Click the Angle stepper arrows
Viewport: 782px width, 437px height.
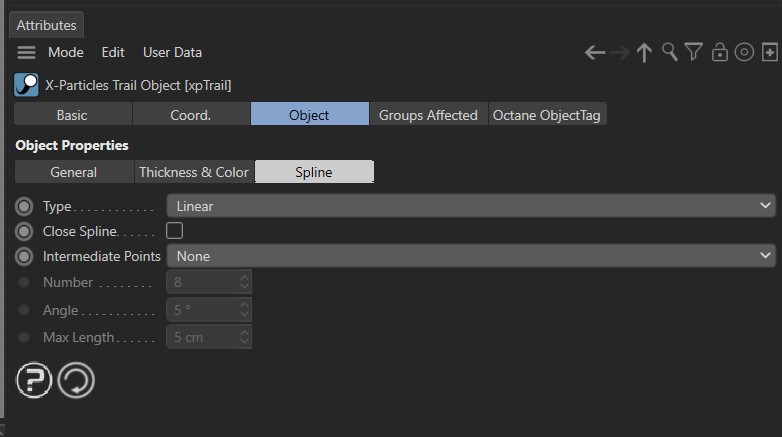pos(244,310)
